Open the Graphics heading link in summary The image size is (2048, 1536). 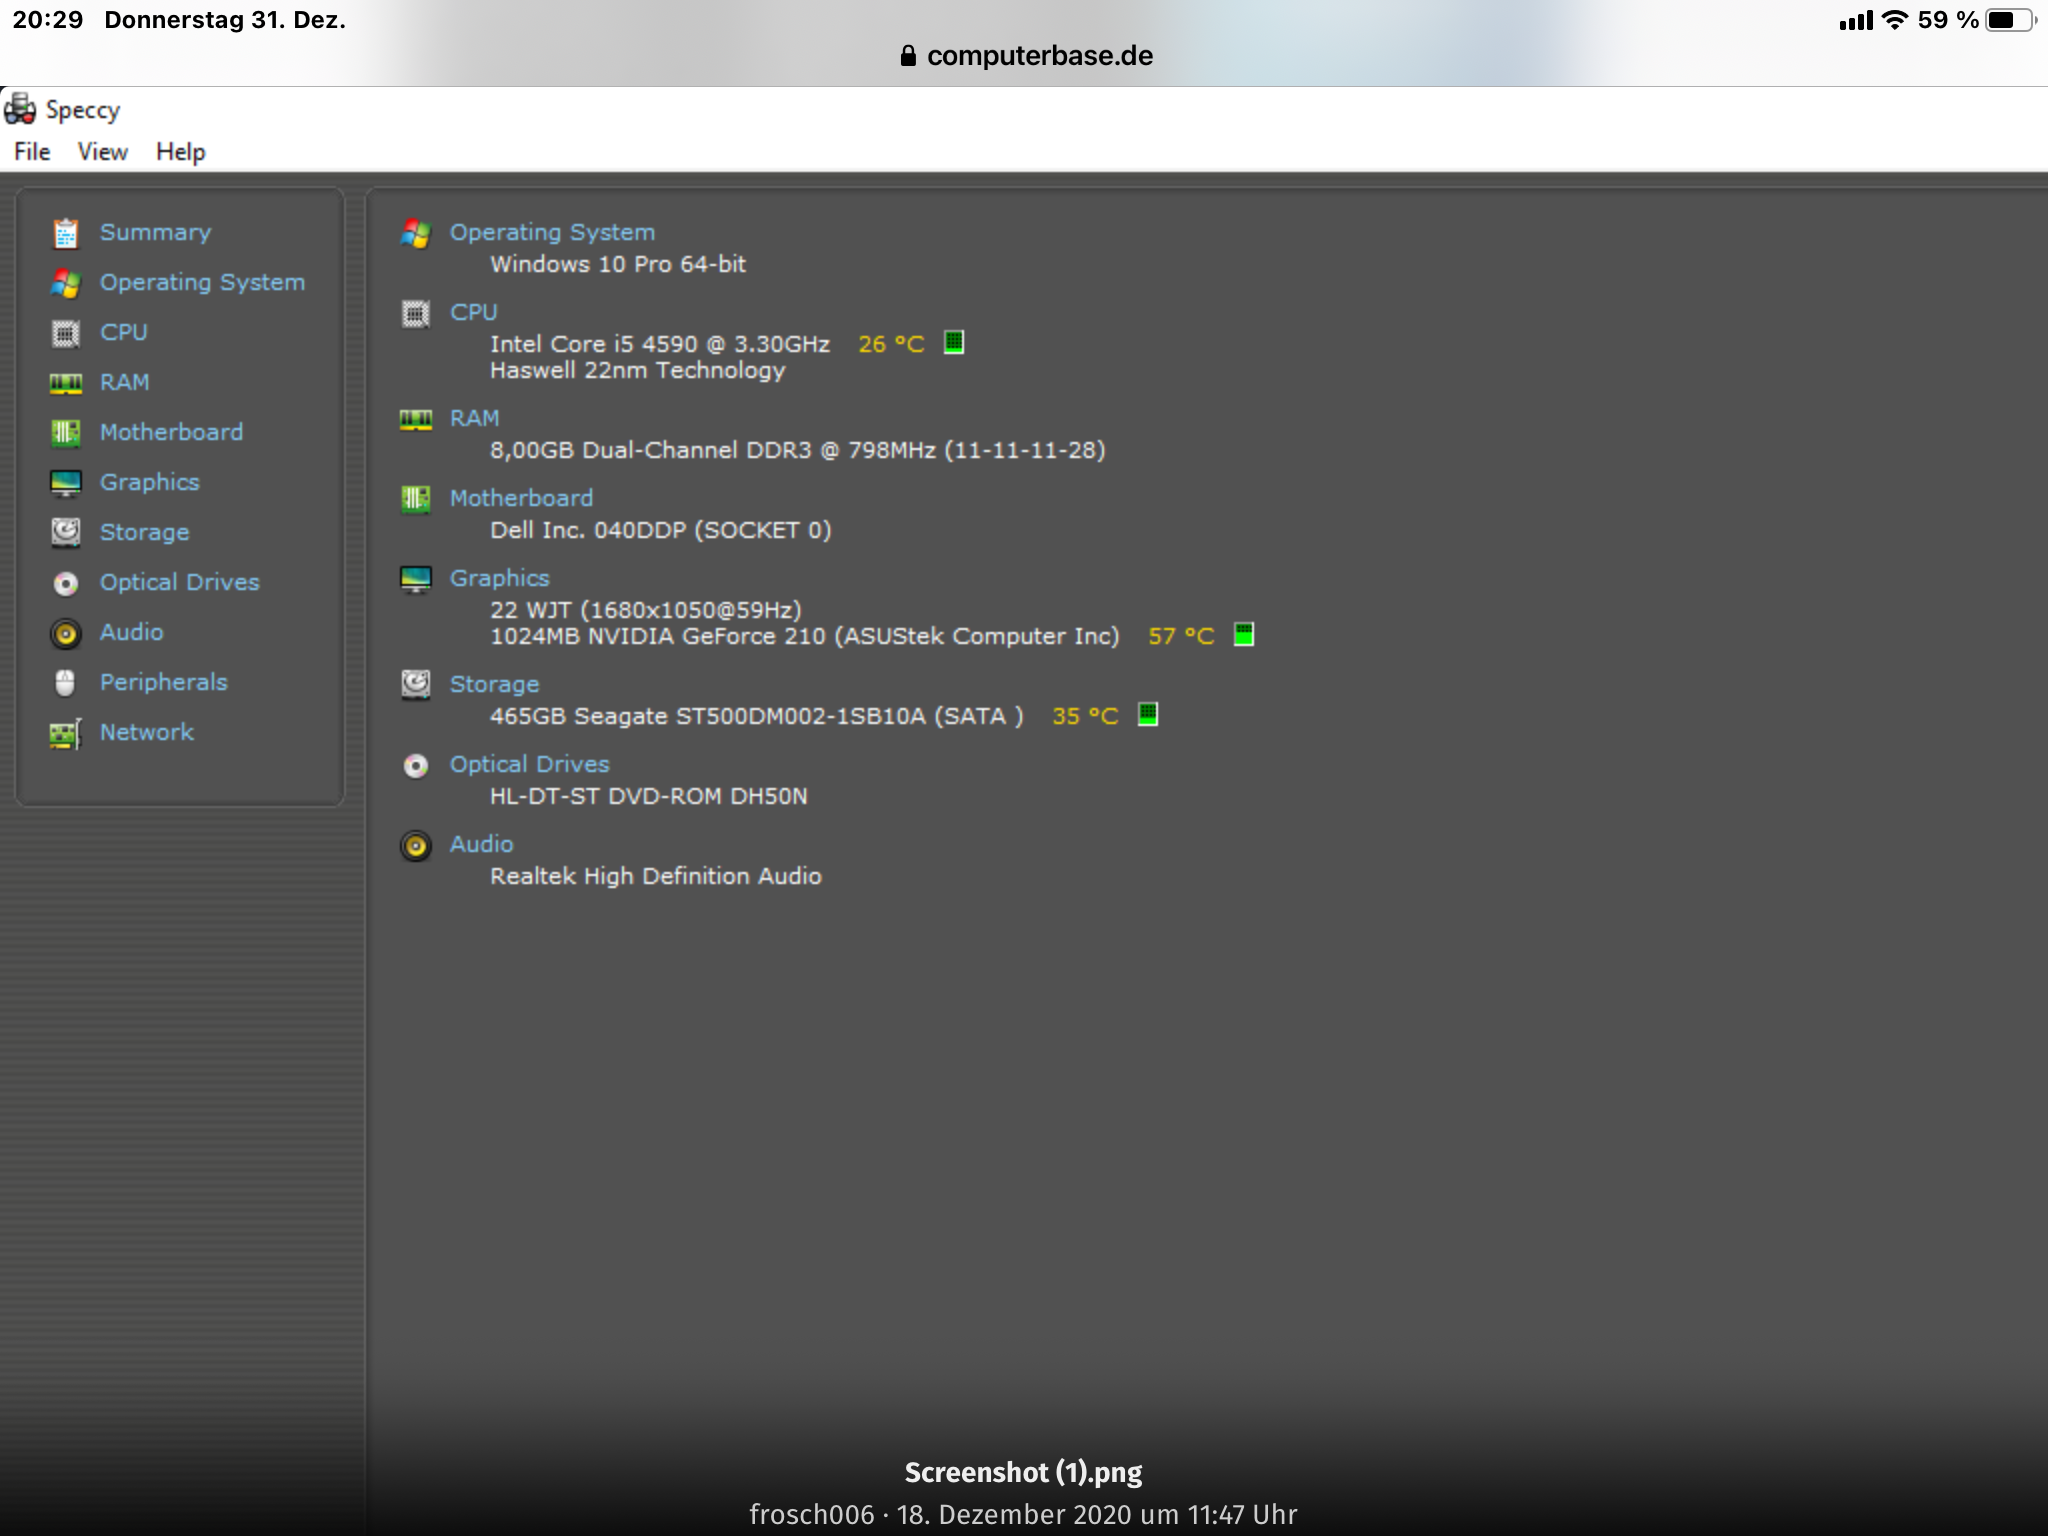(x=499, y=578)
